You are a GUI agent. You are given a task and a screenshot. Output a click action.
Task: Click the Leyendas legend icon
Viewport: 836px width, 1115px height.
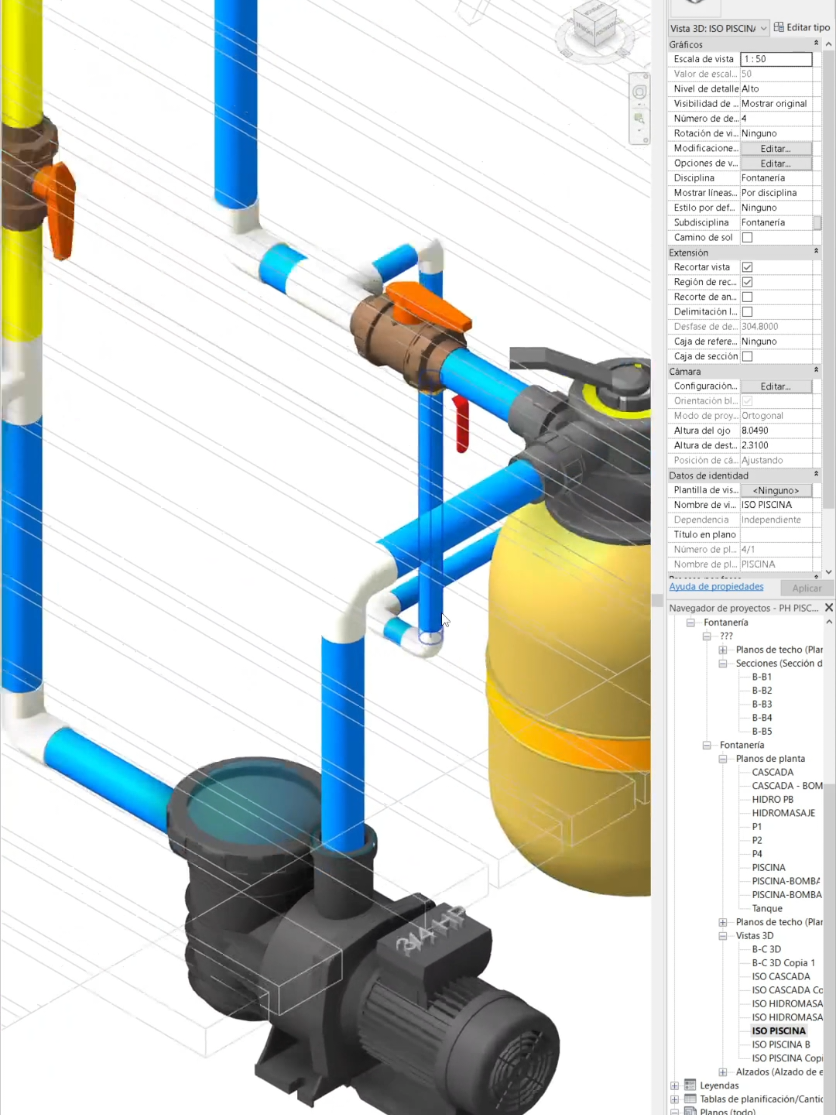(690, 1085)
